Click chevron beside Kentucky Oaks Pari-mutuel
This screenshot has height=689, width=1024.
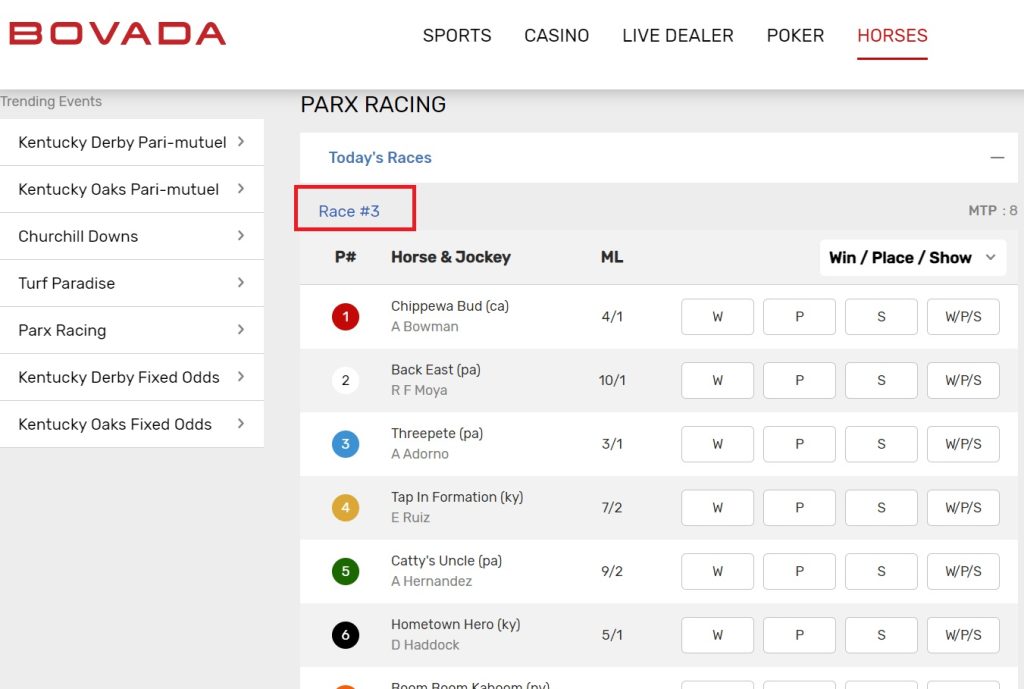coord(241,189)
